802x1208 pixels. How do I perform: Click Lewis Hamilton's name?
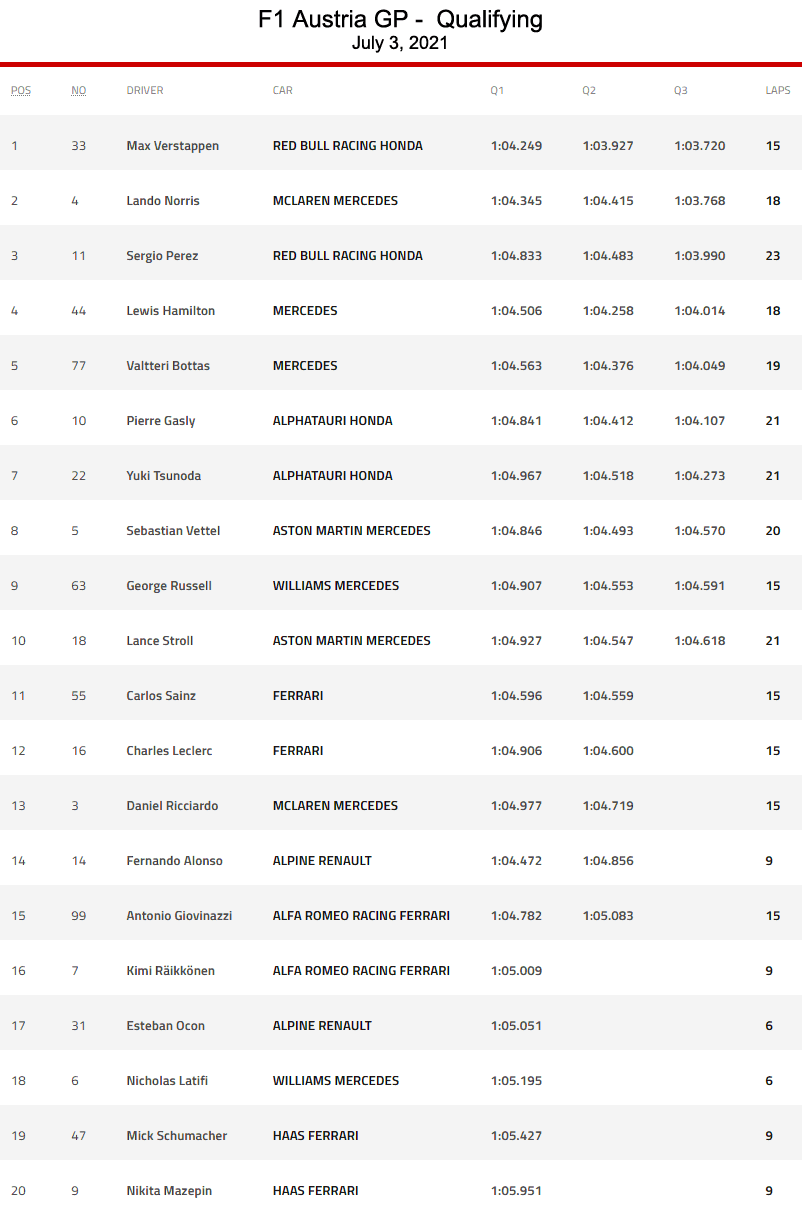(171, 311)
